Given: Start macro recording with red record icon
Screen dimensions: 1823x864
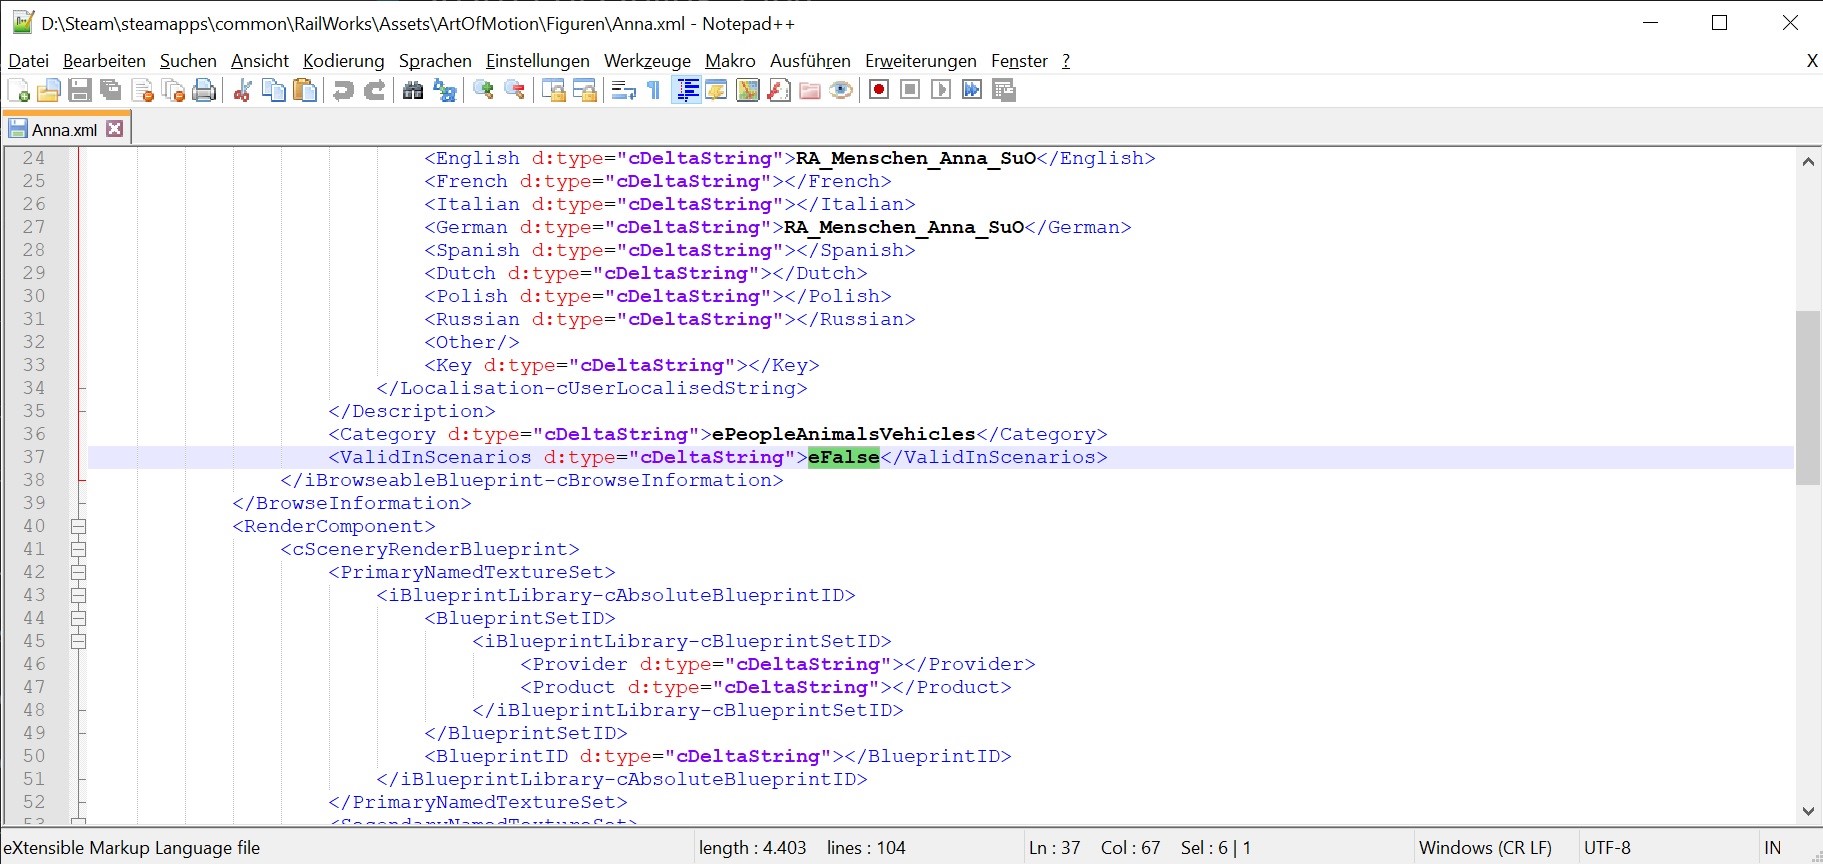Looking at the screenshot, I should tap(879, 91).
